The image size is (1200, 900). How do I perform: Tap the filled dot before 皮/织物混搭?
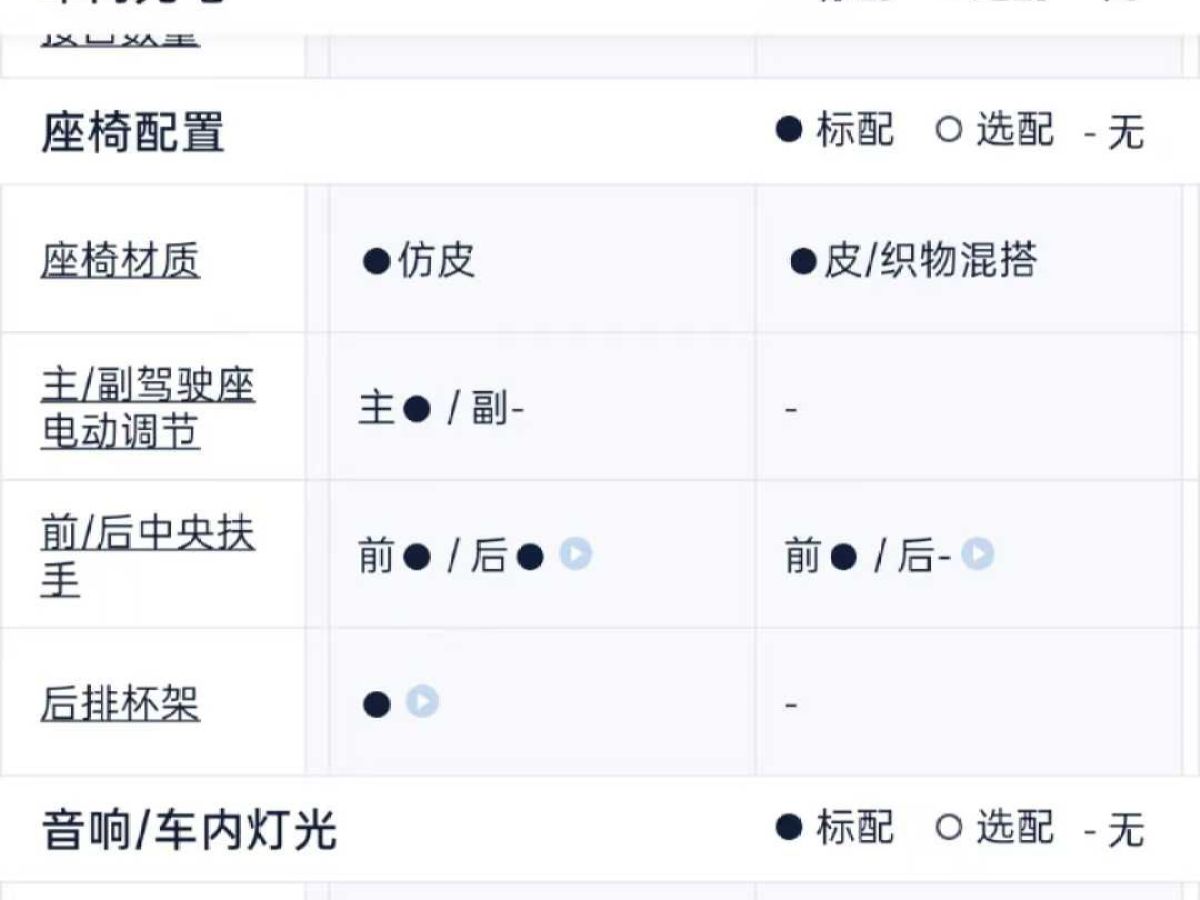[803, 262]
